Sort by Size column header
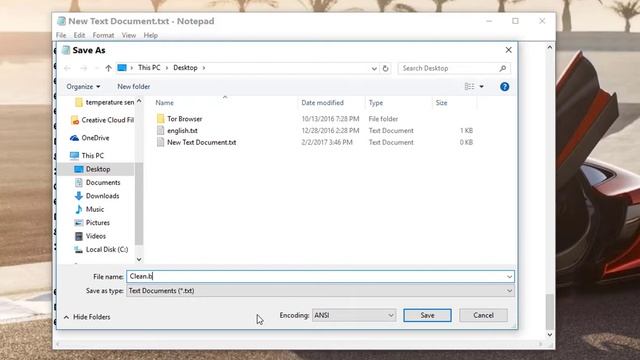Screen dimensions: 640x360 [x=441, y=103]
